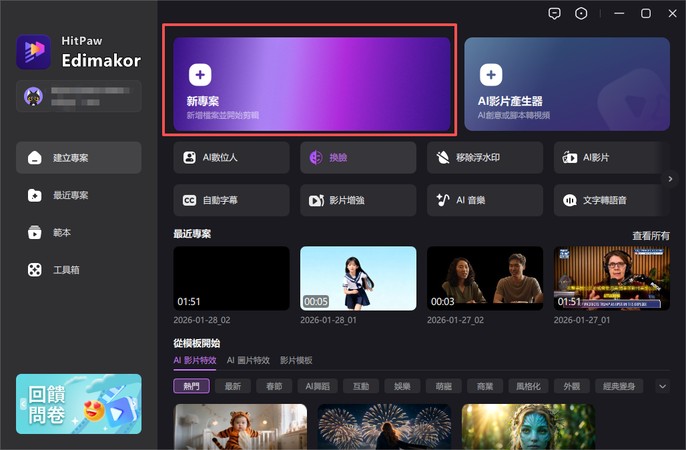The height and width of the screenshot is (450, 686).
Task: Switch to the AI 圖片特效 tab
Action: pos(248,360)
